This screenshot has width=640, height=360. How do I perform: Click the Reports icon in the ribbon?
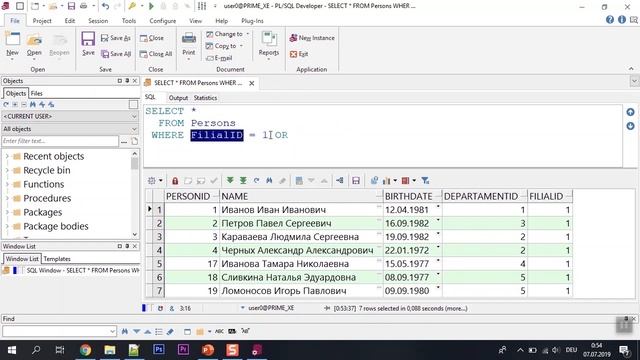269,39
